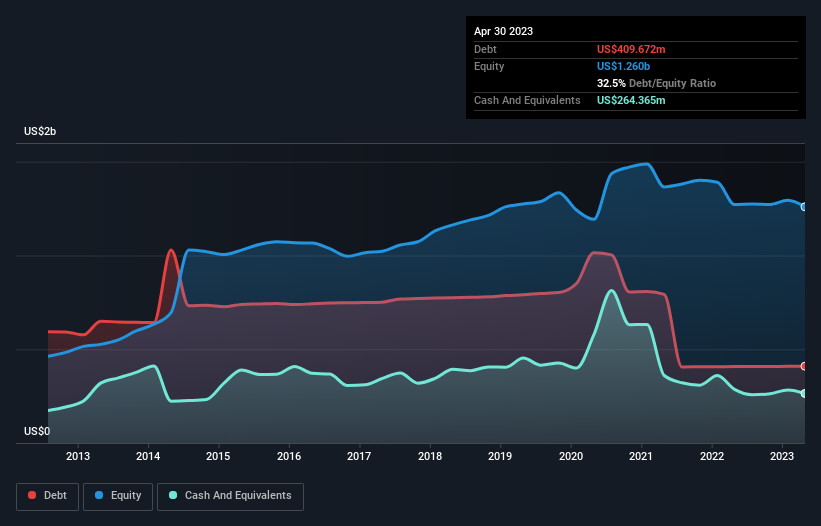This screenshot has height=526, width=821.
Task: Click the red Debt legend dot
Action: coord(32,495)
